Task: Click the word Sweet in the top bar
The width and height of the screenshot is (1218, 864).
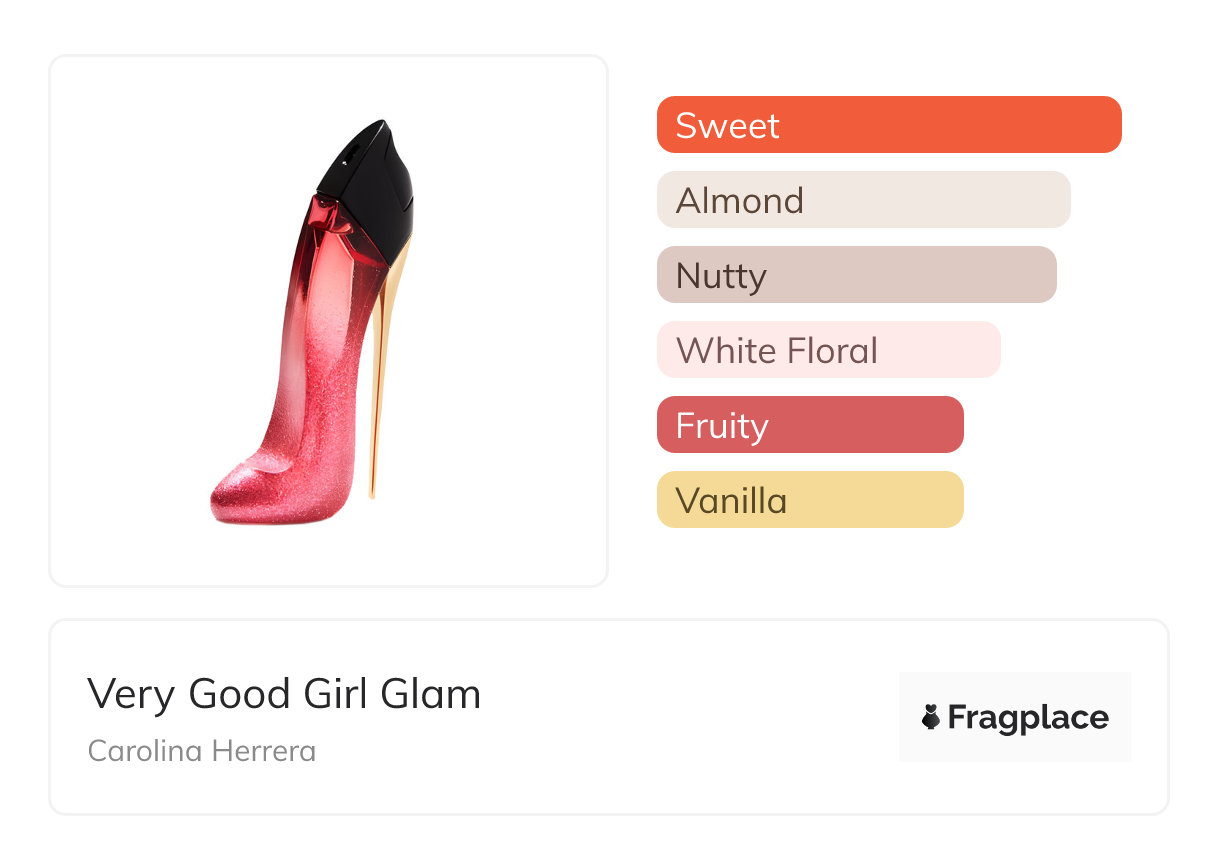Action: point(727,126)
